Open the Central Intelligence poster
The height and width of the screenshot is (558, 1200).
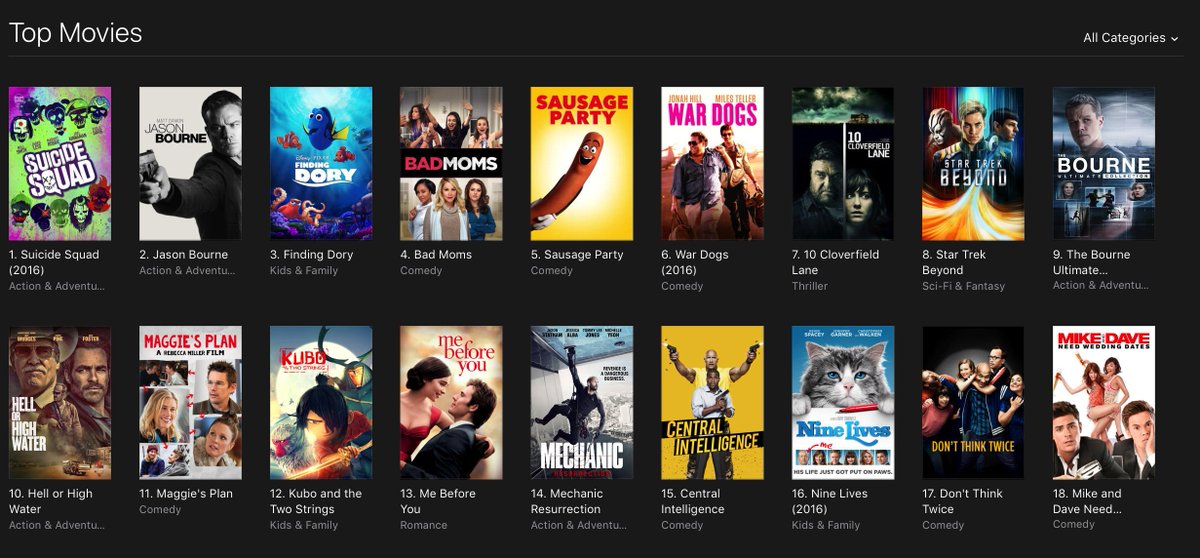[712, 403]
